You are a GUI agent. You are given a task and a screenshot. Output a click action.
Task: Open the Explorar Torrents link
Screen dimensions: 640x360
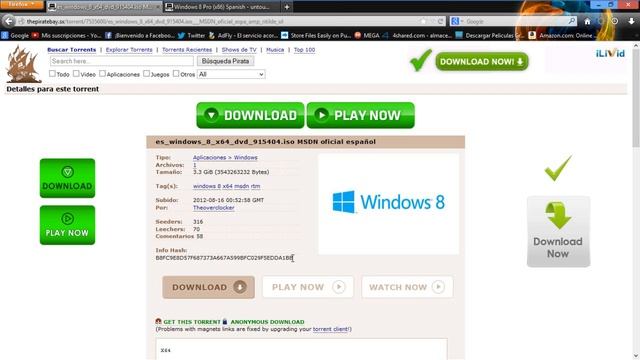[x=129, y=50]
